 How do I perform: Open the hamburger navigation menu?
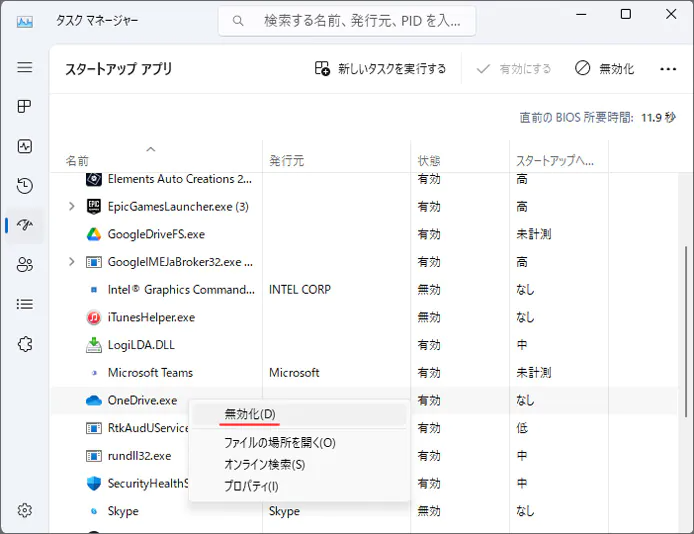(x=25, y=67)
